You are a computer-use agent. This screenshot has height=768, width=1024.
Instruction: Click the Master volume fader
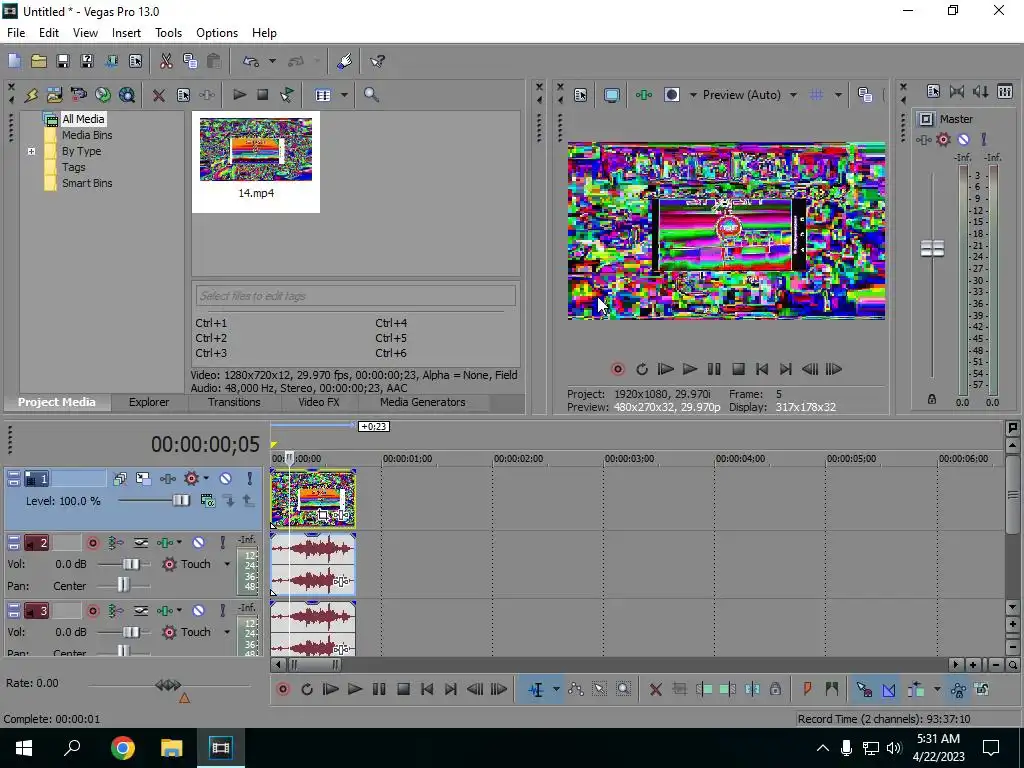[932, 248]
